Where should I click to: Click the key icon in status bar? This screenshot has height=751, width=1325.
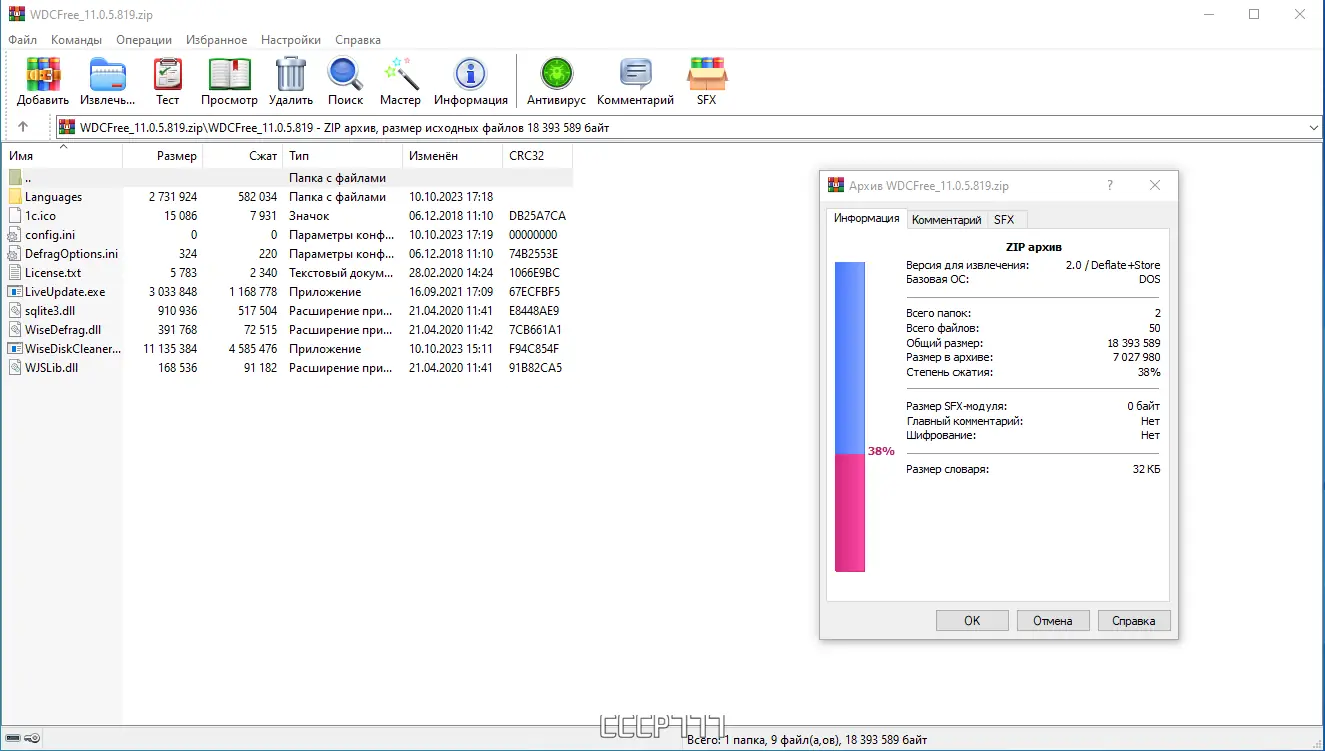33,739
